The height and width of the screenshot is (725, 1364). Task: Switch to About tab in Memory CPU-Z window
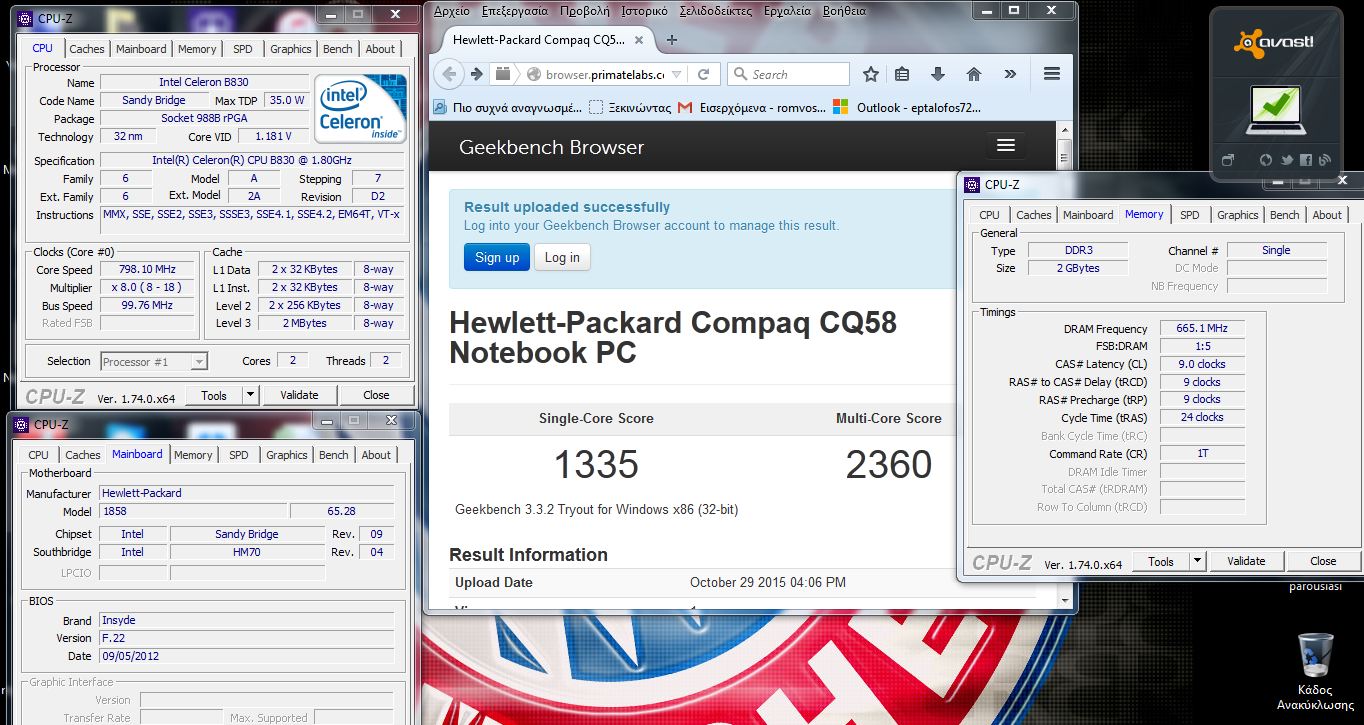point(1327,215)
